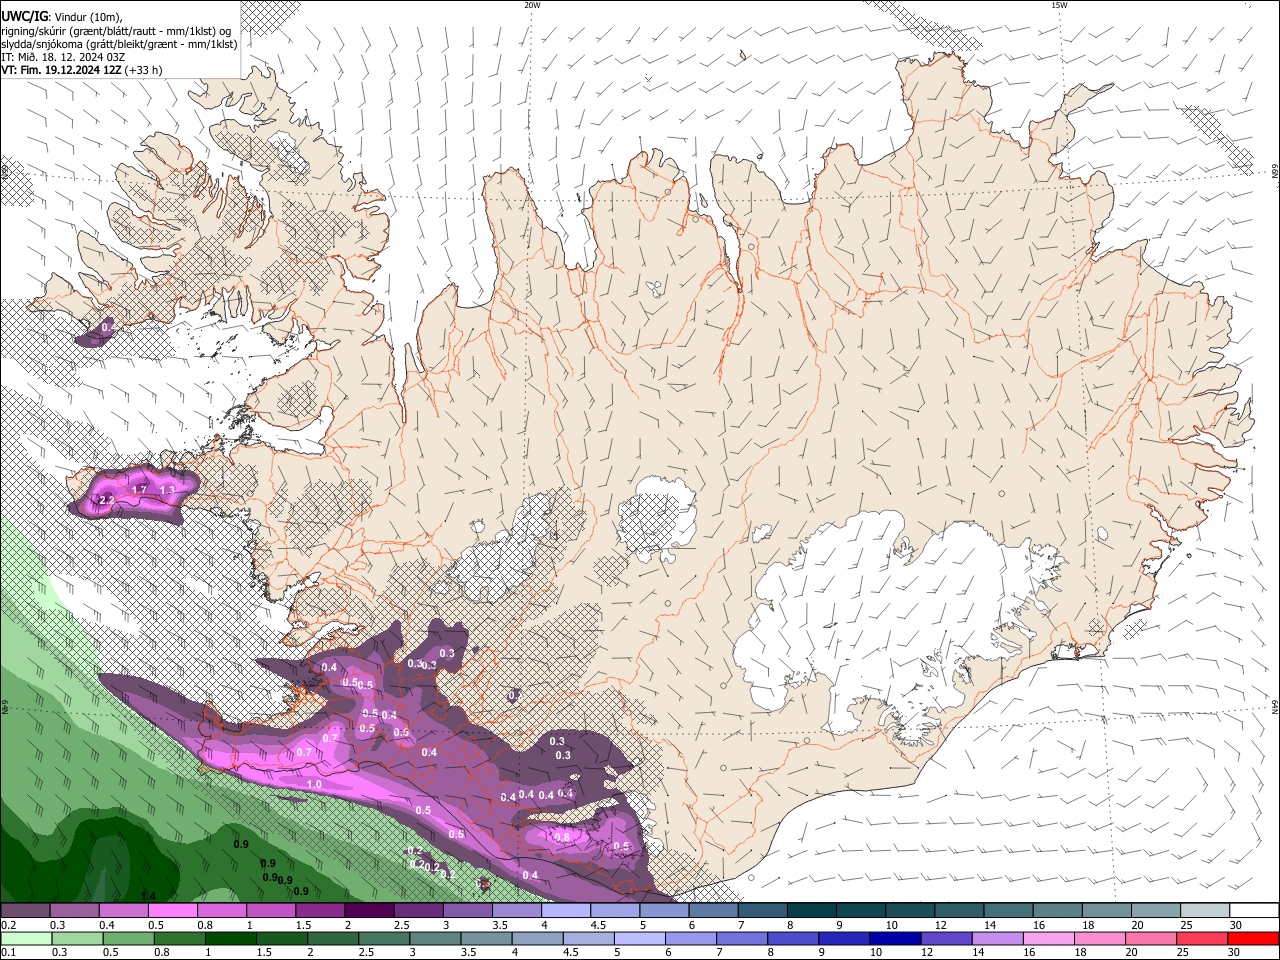Click the upper legend swatch between 8 and 9
This screenshot has height=960, width=1280.
812,911
